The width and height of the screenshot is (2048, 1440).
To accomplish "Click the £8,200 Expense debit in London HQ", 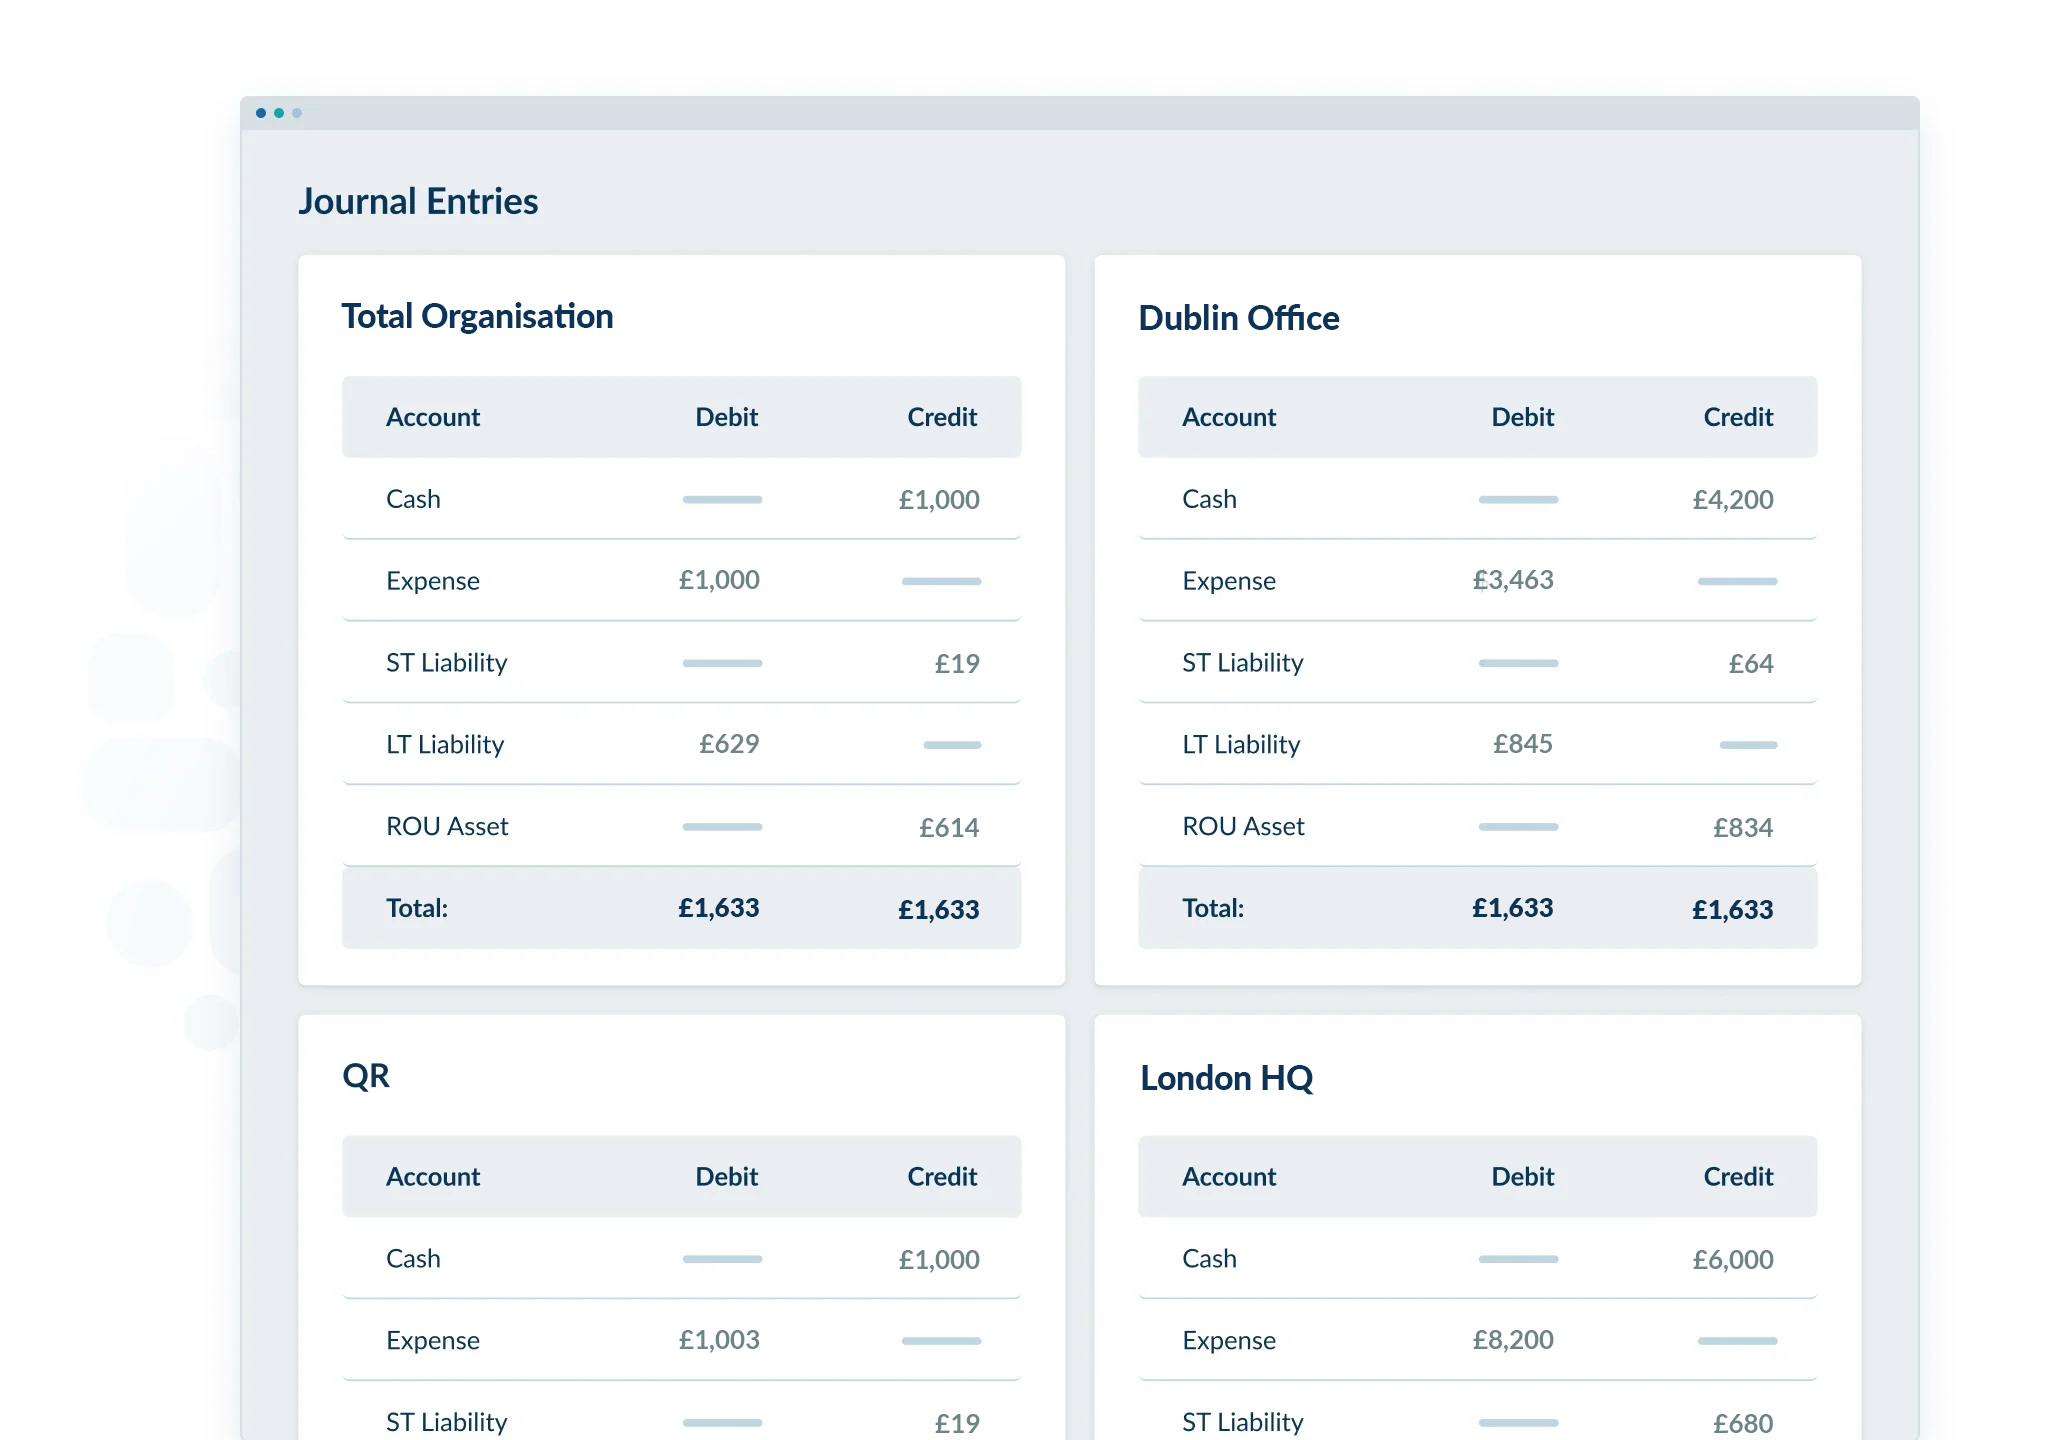I will pyautogui.click(x=1513, y=1340).
